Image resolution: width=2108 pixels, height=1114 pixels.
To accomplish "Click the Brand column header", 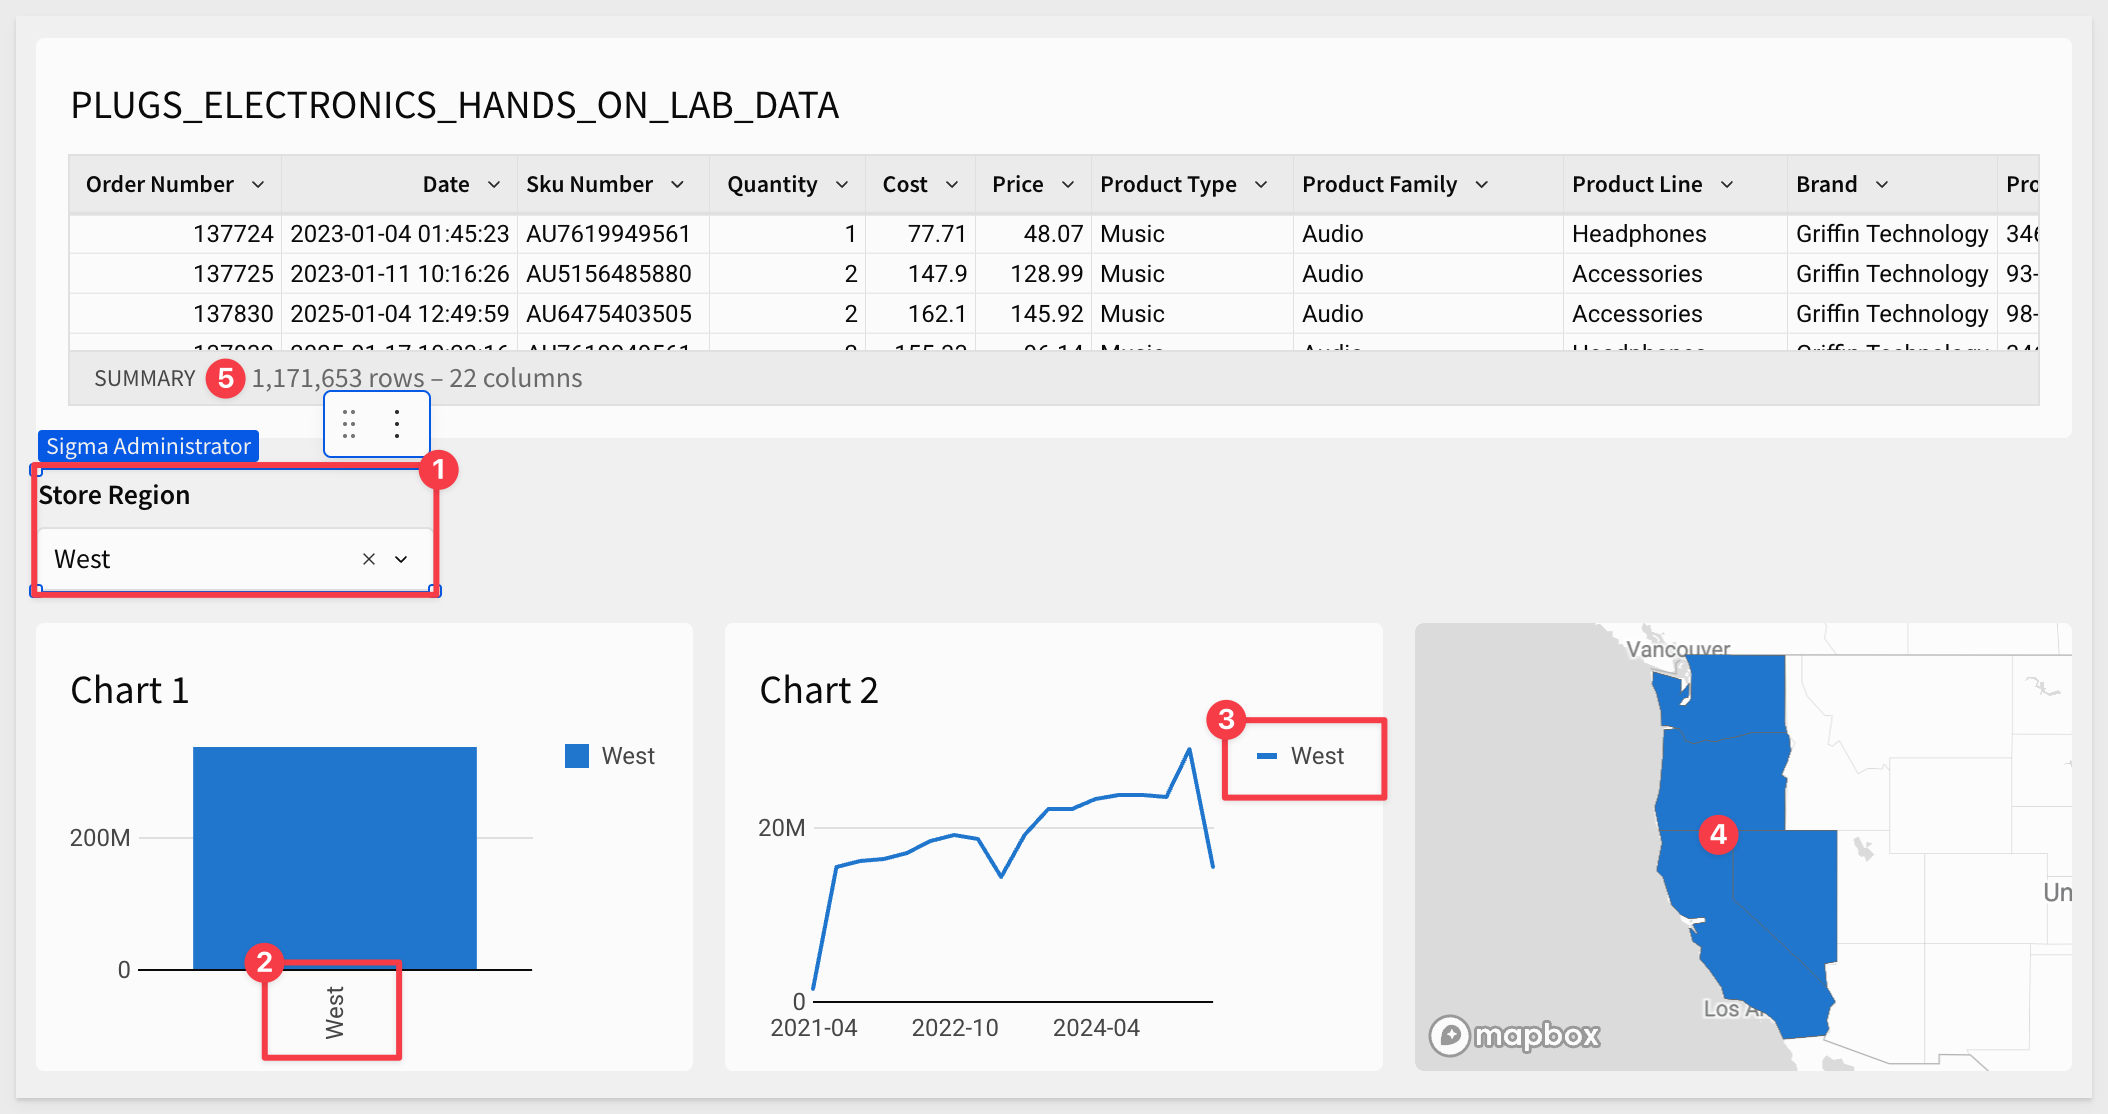I will pyautogui.click(x=1892, y=184).
